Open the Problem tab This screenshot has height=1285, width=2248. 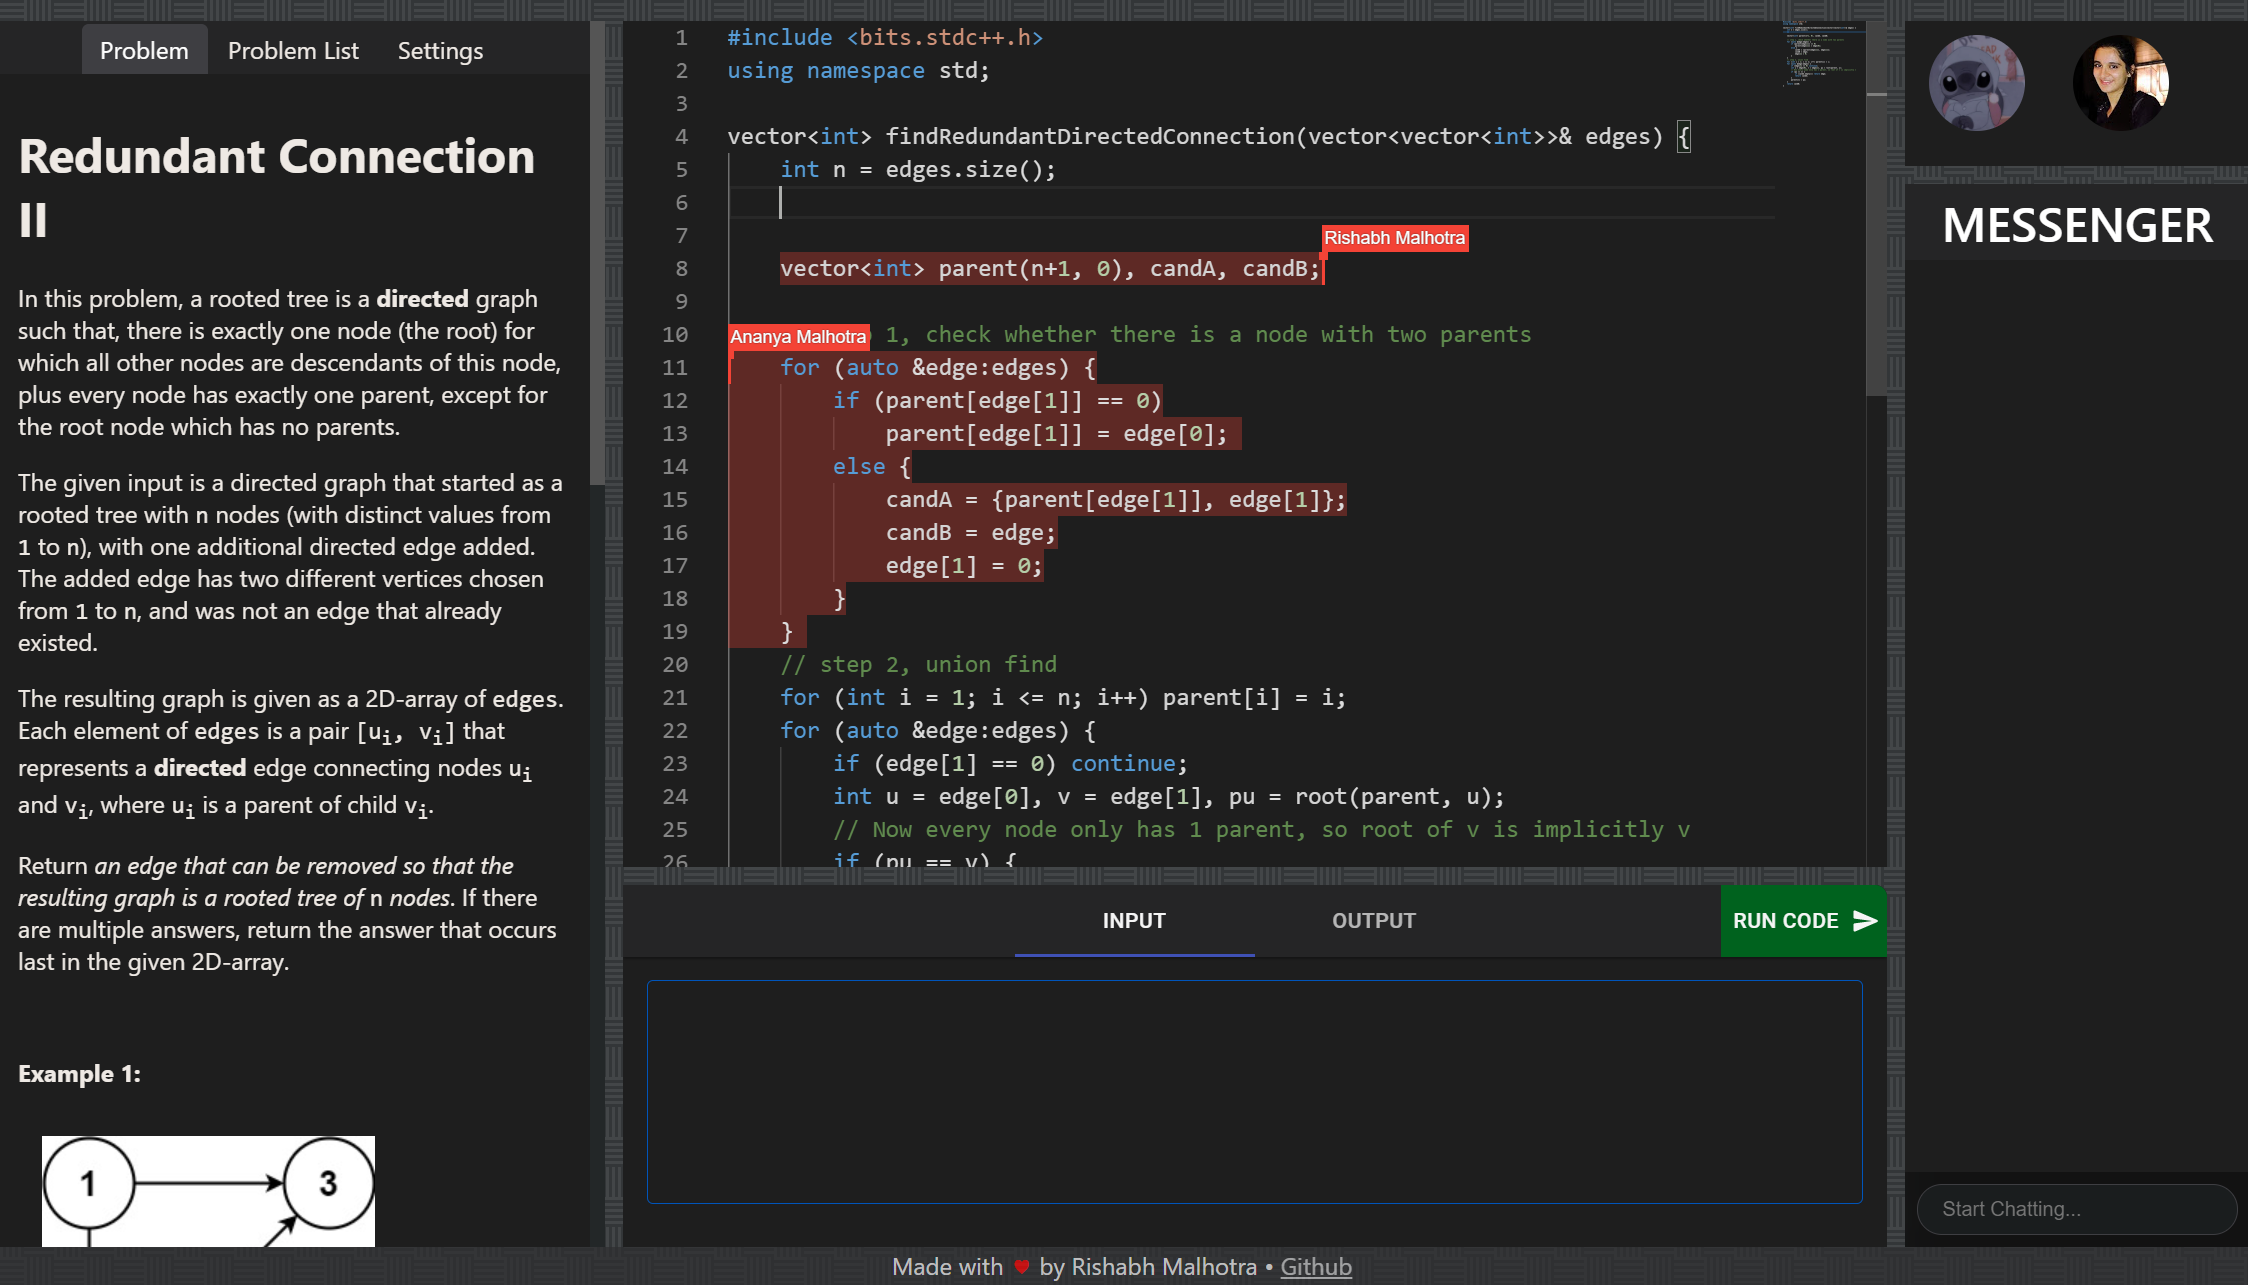coord(144,51)
